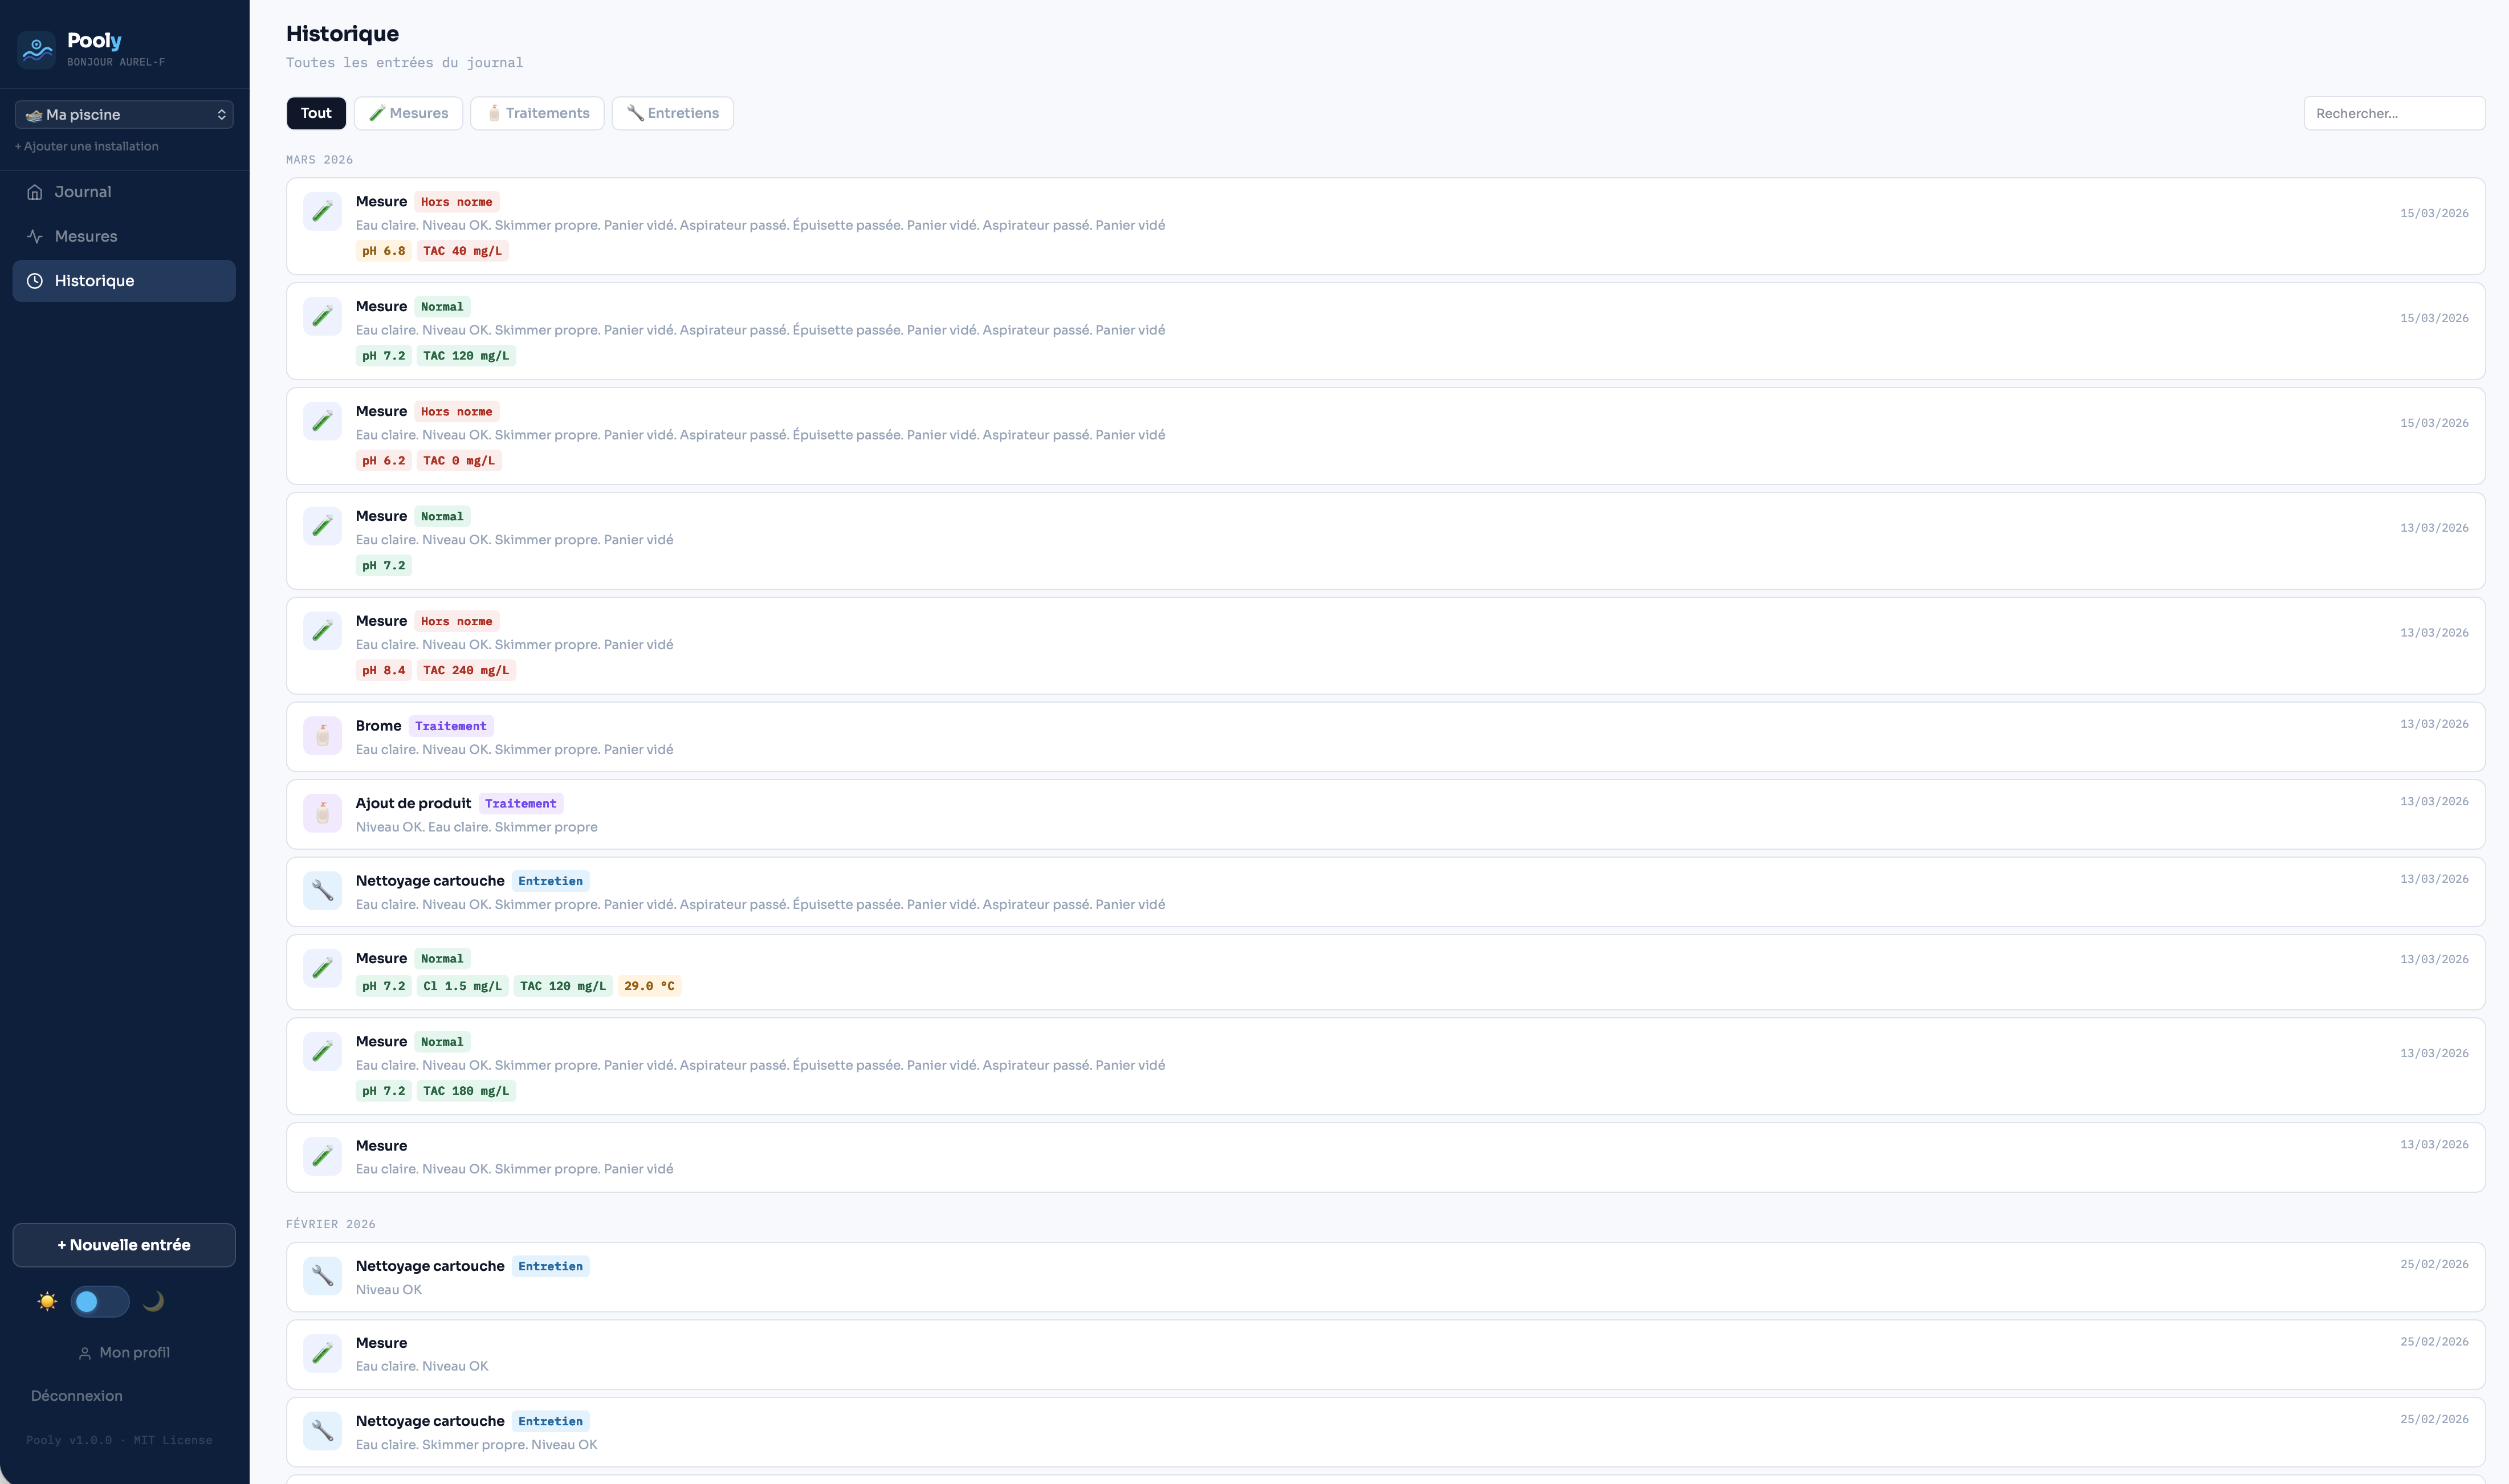The image size is (2509, 1484).
Task: Toggle the light/dark theme switch
Action: click(100, 1301)
